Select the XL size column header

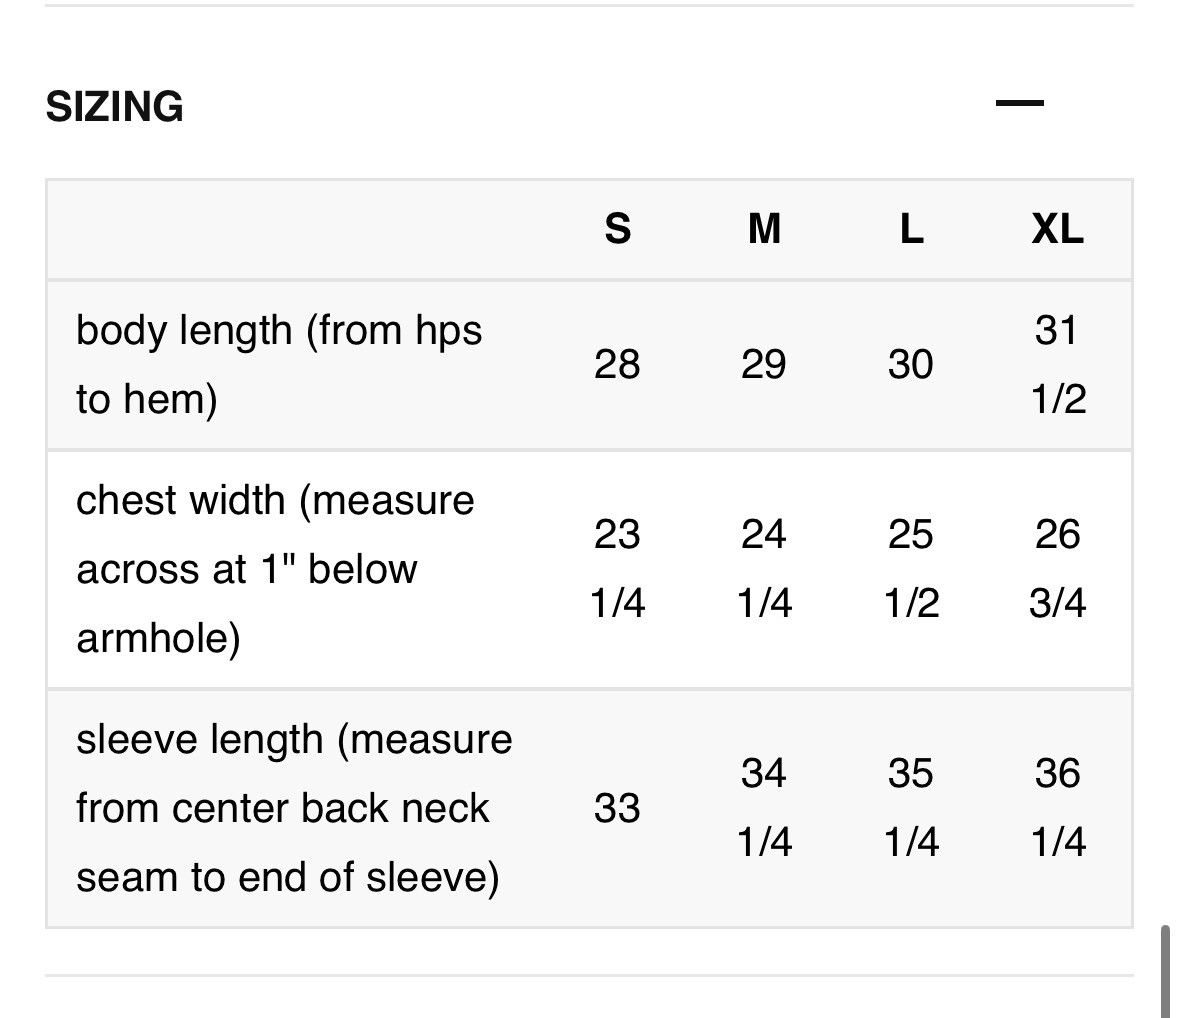[x=1057, y=229]
